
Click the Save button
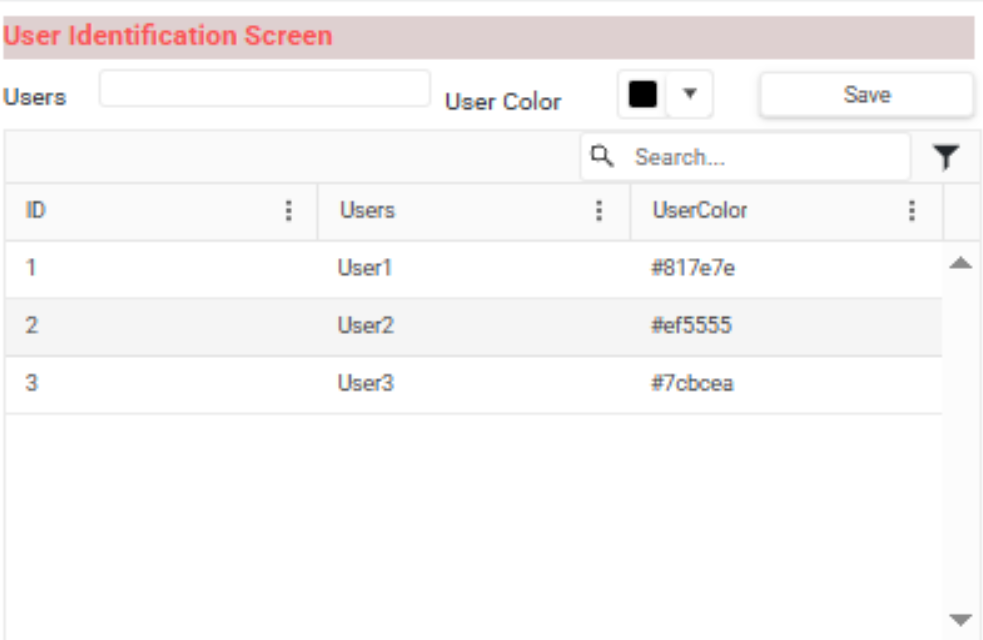(x=866, y=95)
